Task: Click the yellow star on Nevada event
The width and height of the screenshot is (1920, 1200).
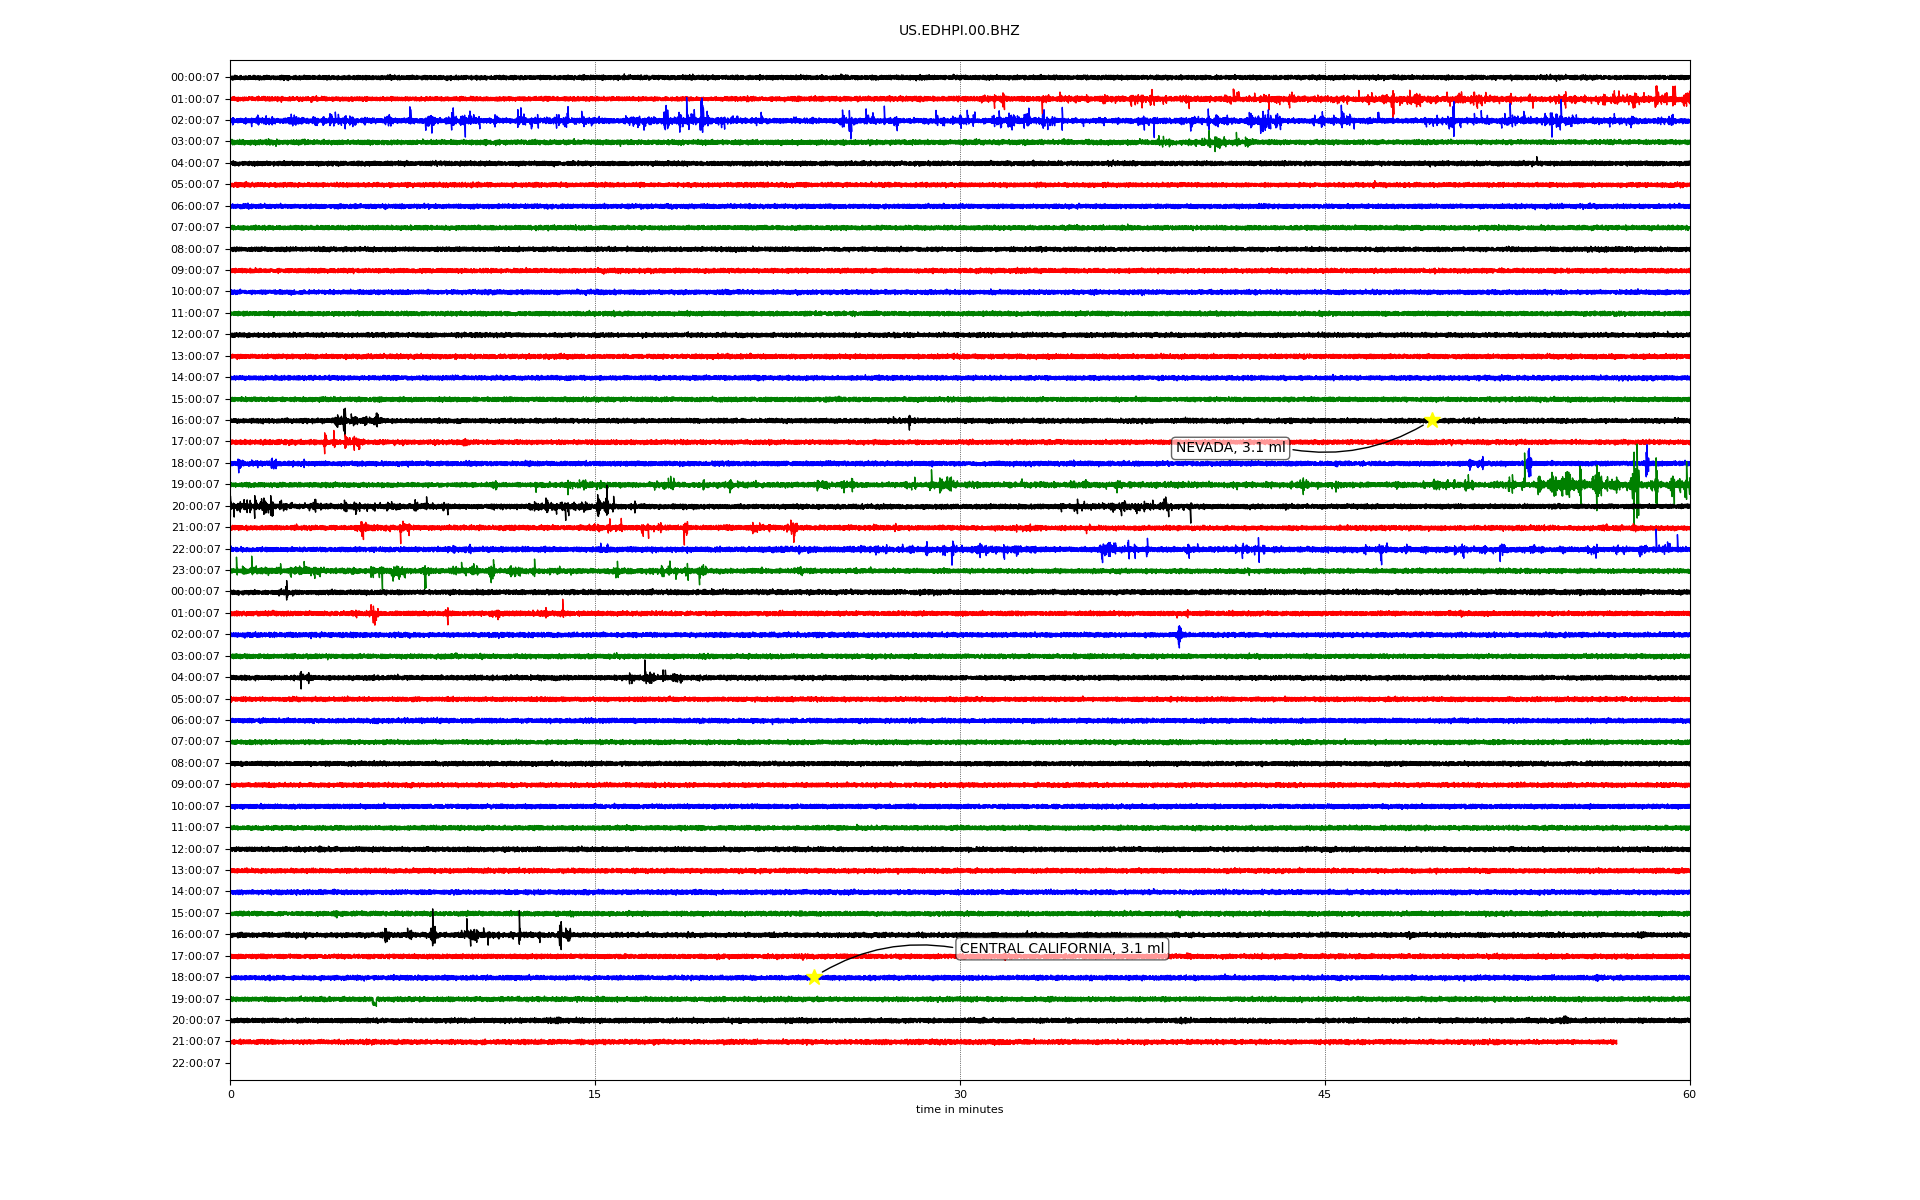Action: click(1431, 420)
